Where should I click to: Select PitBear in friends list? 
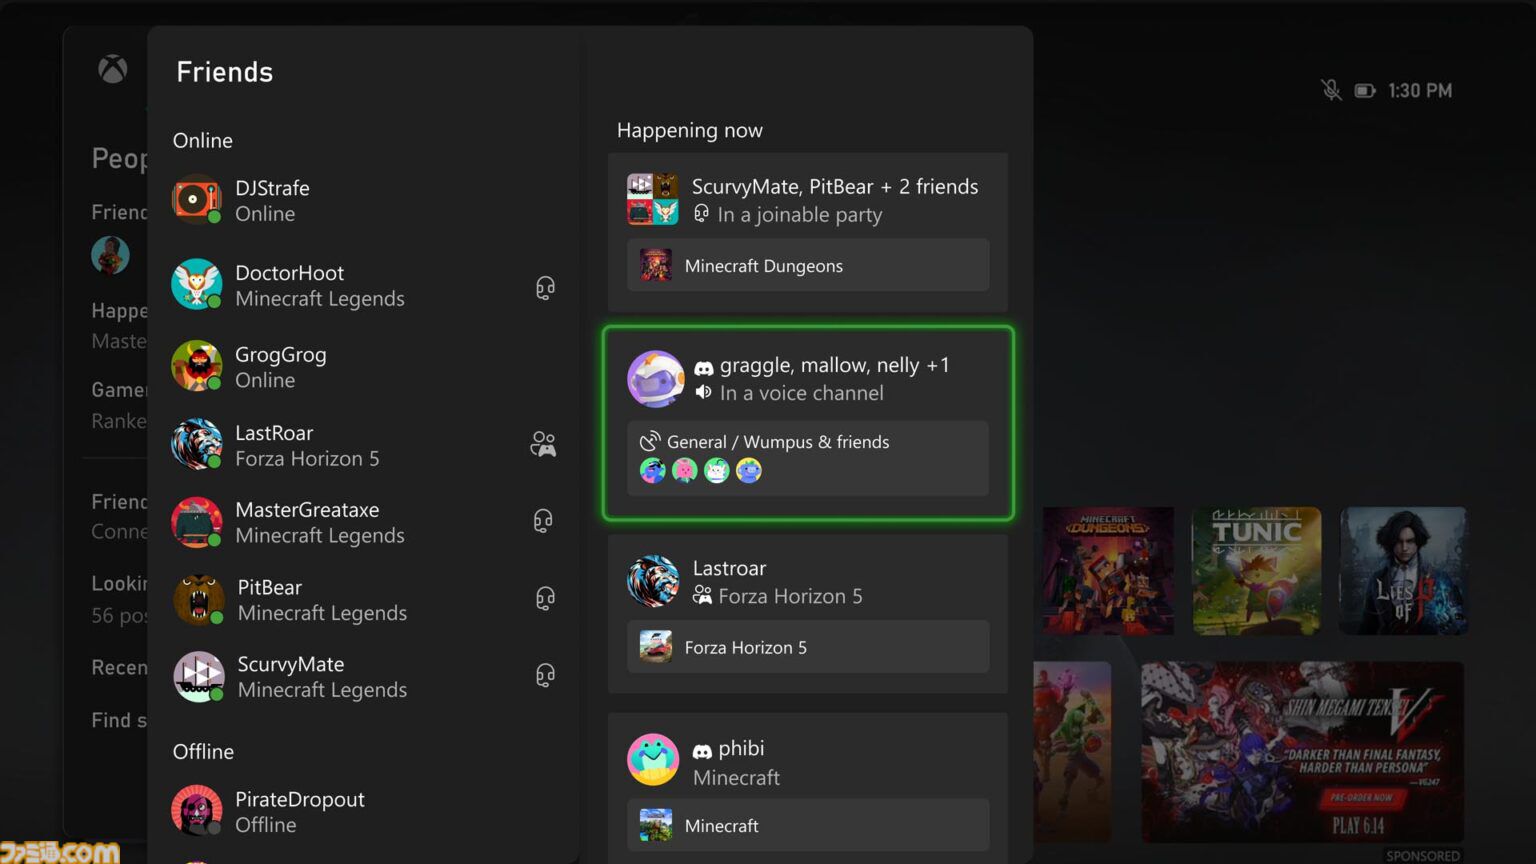click(366, 599)
